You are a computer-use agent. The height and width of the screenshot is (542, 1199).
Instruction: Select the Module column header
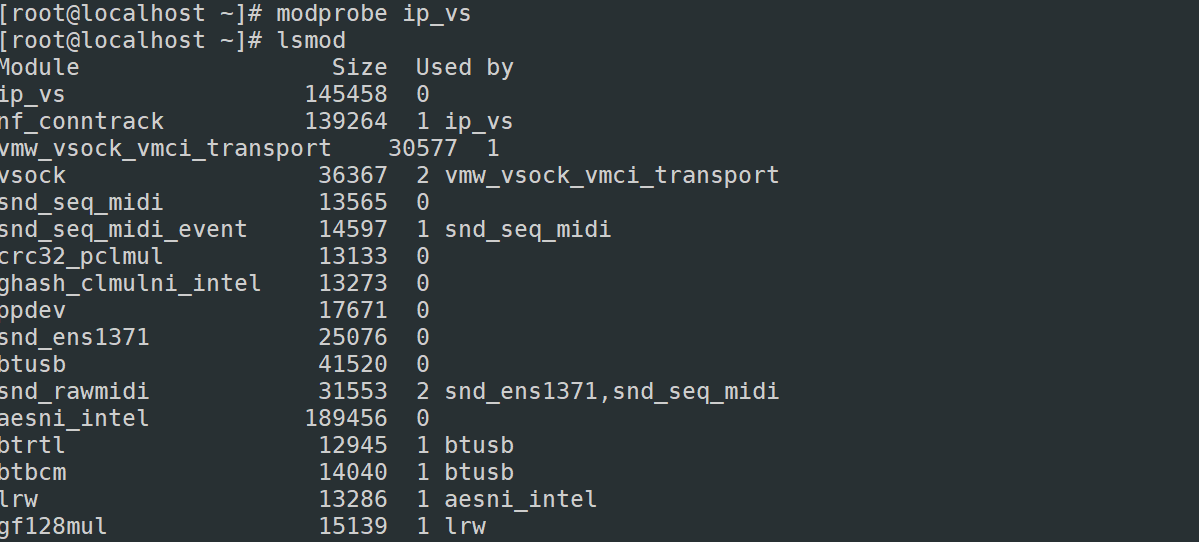pyautogui.click(x=39, y=67)
